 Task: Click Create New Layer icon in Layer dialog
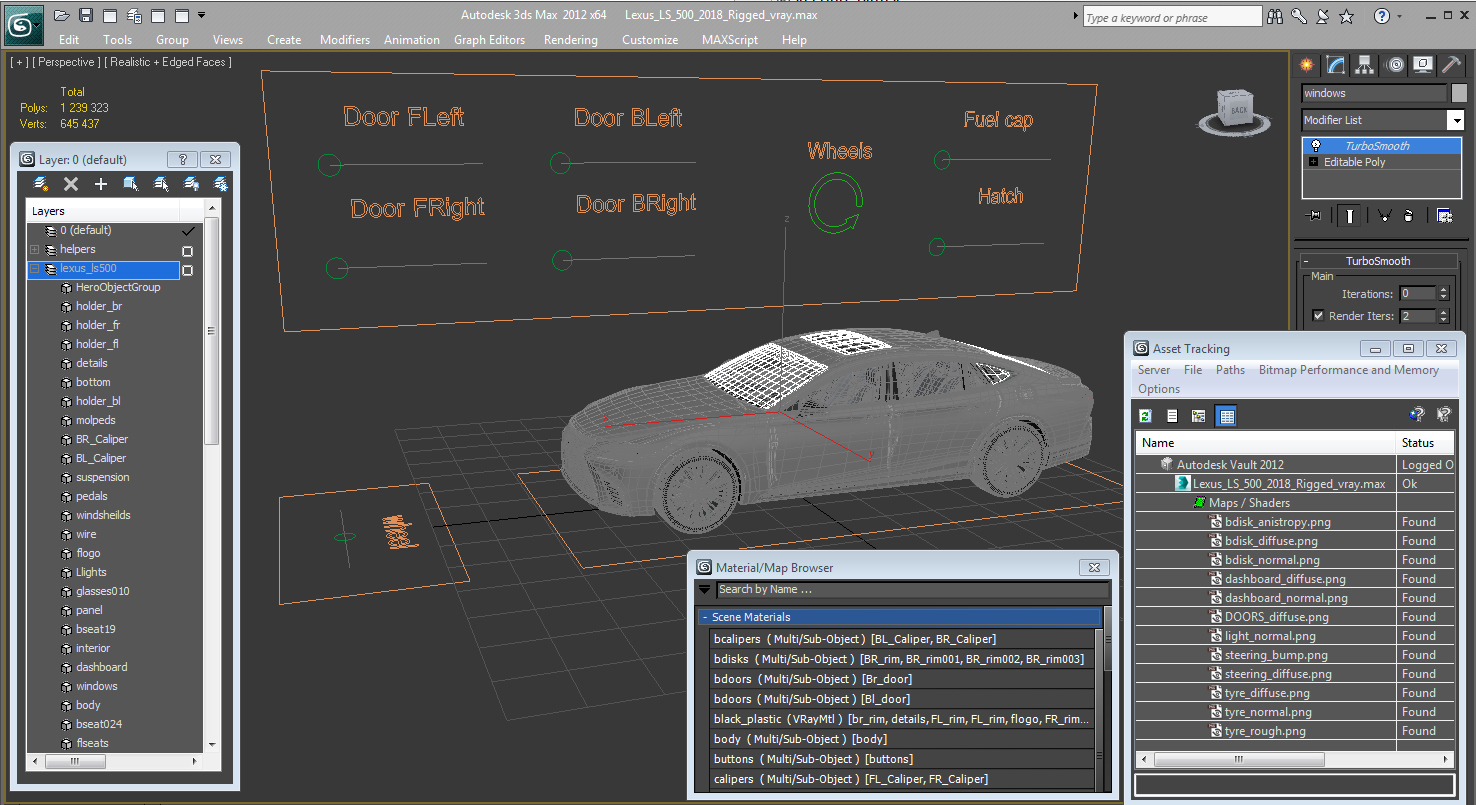(41, 184)
